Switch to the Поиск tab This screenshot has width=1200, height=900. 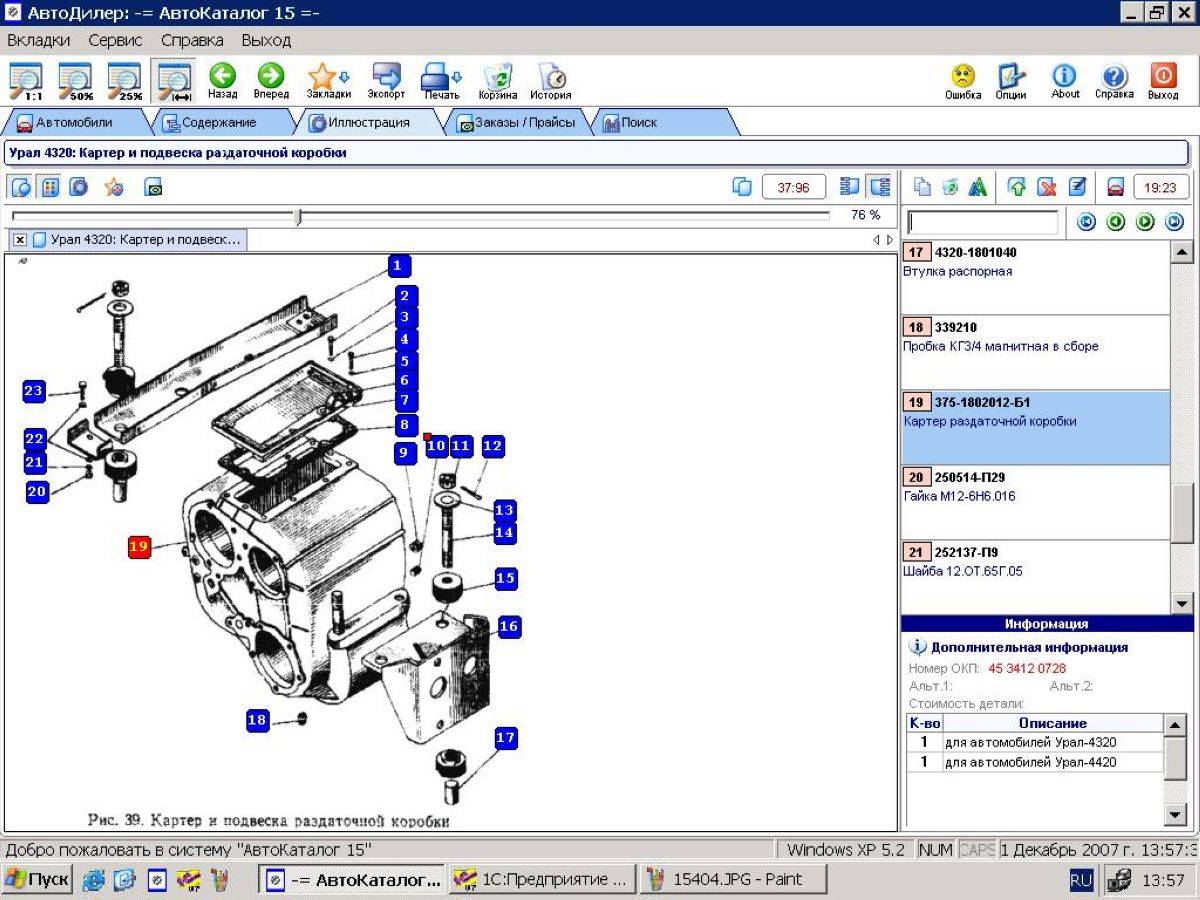coord(660,123)
